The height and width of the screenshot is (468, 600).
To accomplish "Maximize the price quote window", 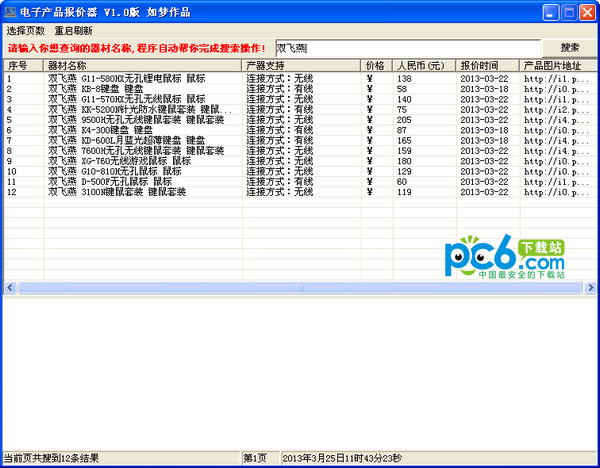I will 566,12.
